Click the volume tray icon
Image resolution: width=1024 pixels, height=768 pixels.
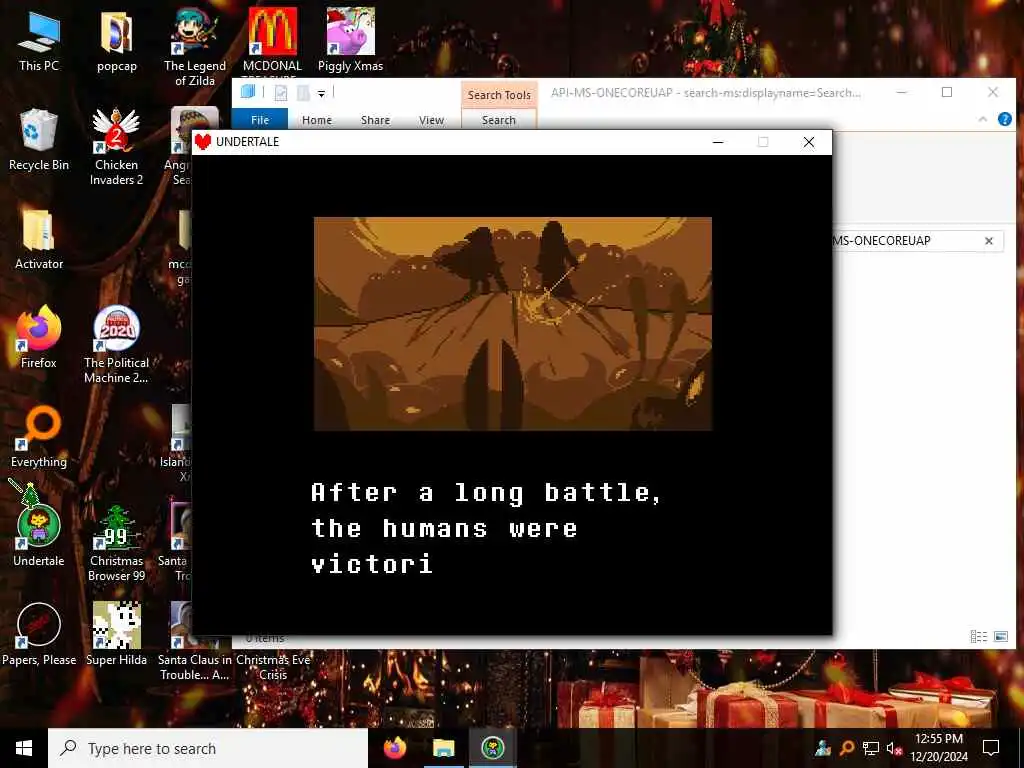tap(893, 748)
